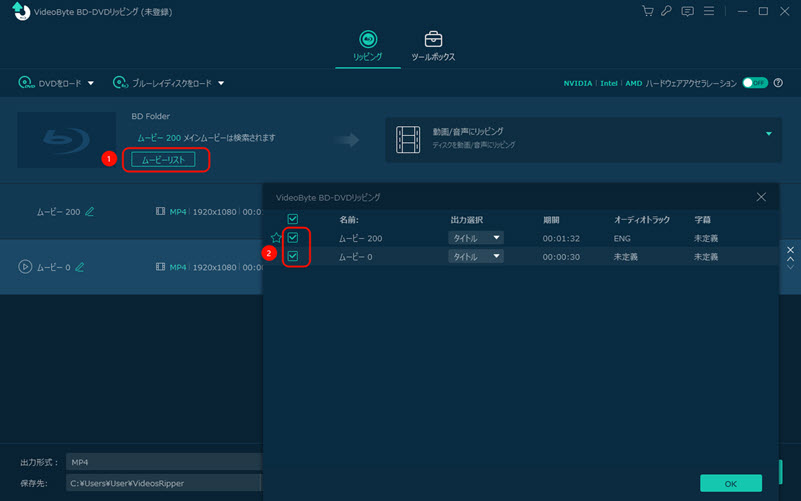Click the hardware acceleration help icon
The height and width of the screenshot is (501, 801).
tap(778, 83)
